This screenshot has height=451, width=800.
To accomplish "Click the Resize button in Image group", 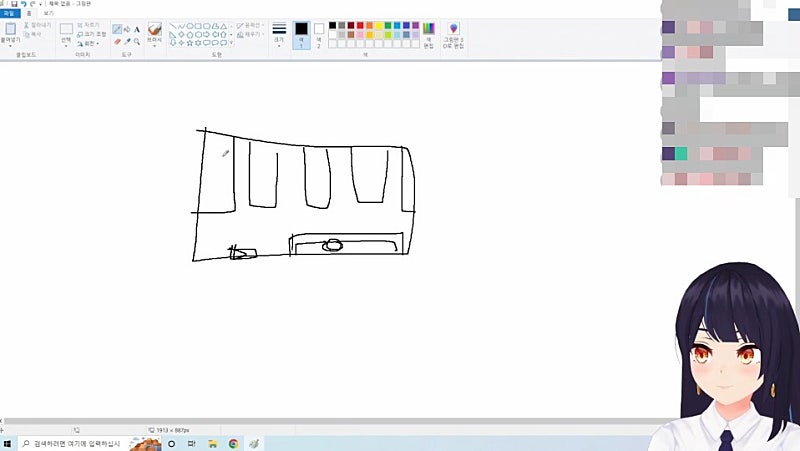I will [91, 34].
